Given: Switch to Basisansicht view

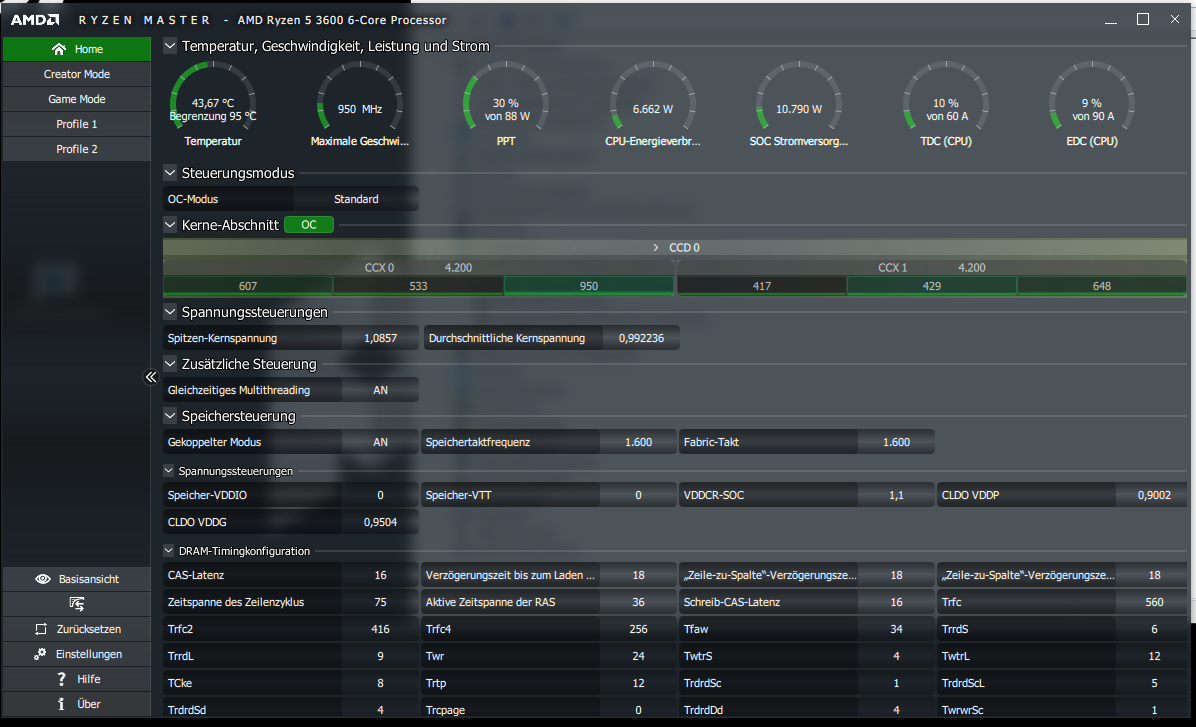Looking at the screenshot, I should pyautogui.click(x=76, y=579).
